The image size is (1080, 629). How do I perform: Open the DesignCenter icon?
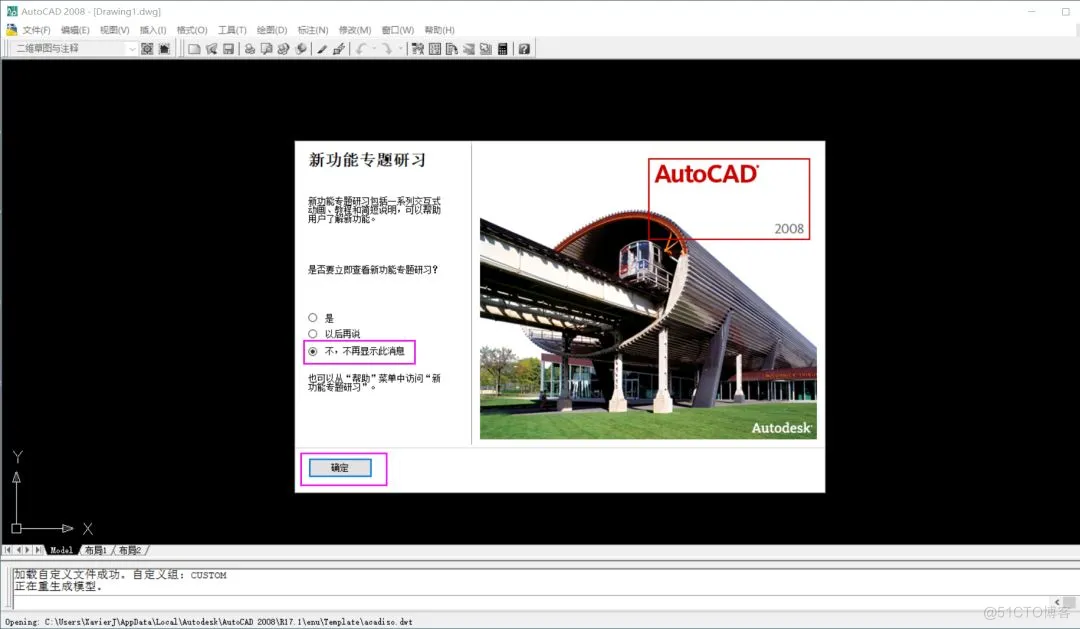click(435, 49)
